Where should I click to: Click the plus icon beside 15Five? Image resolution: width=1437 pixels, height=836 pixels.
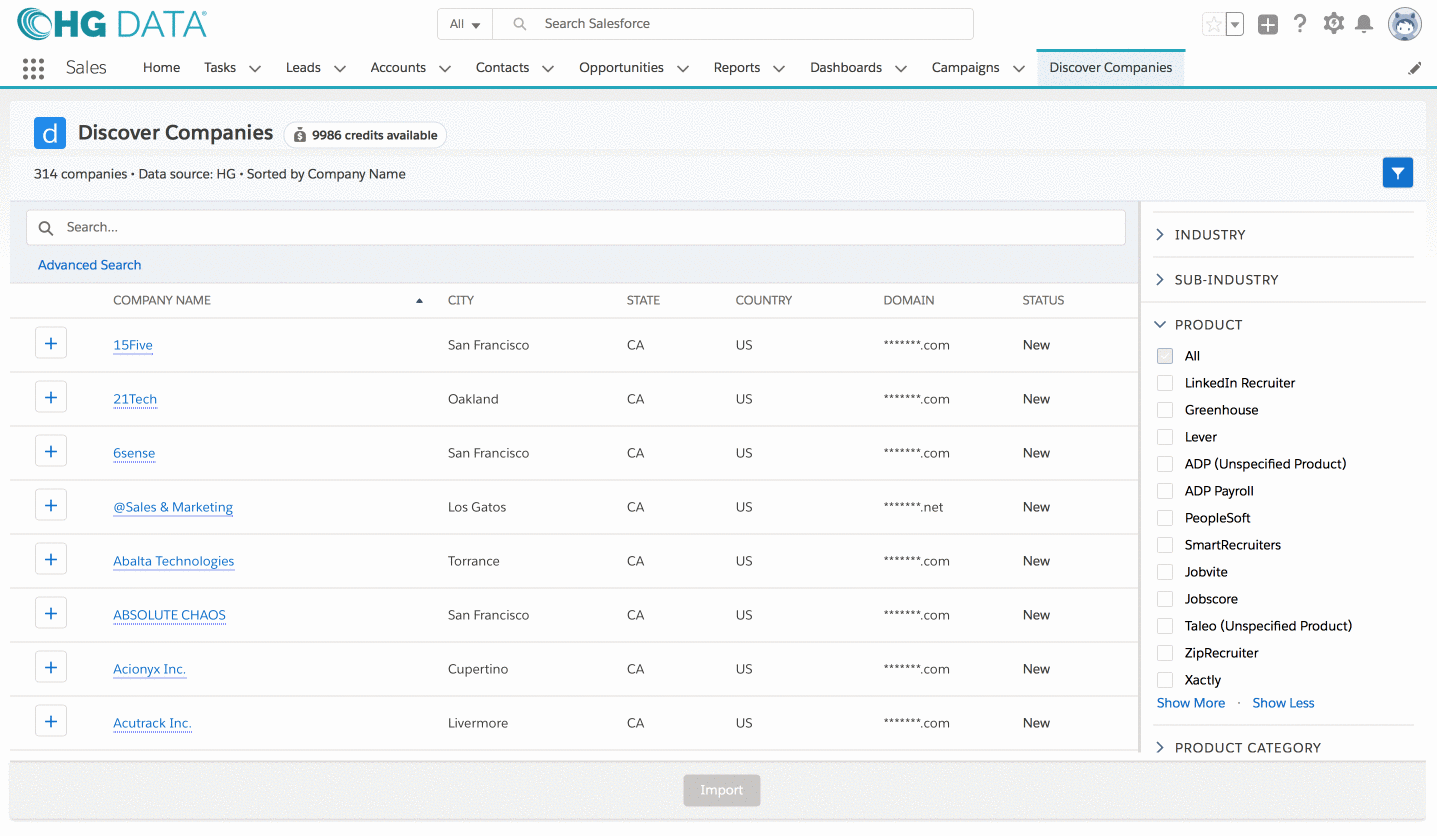coord(51,344)
